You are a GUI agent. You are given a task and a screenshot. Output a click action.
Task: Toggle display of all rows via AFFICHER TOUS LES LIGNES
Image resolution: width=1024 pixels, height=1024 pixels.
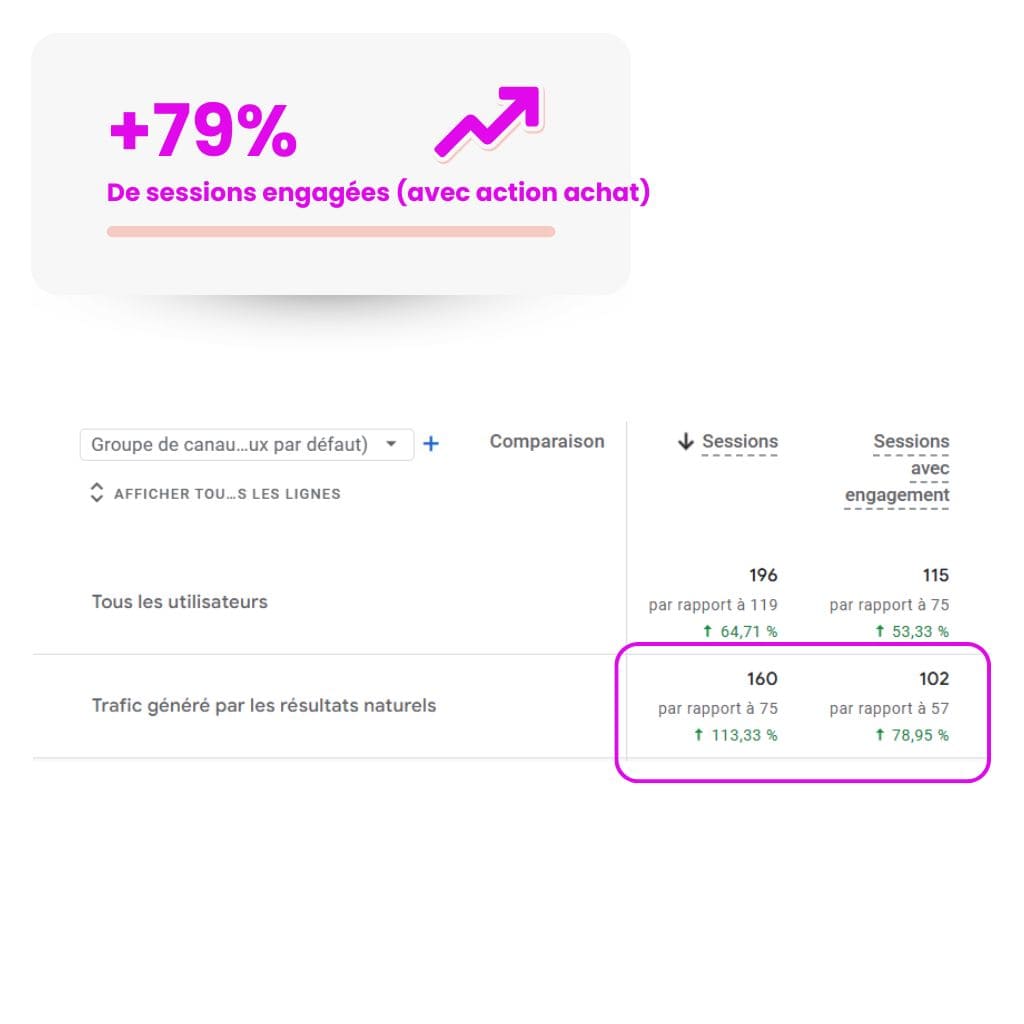click(228, 493)
